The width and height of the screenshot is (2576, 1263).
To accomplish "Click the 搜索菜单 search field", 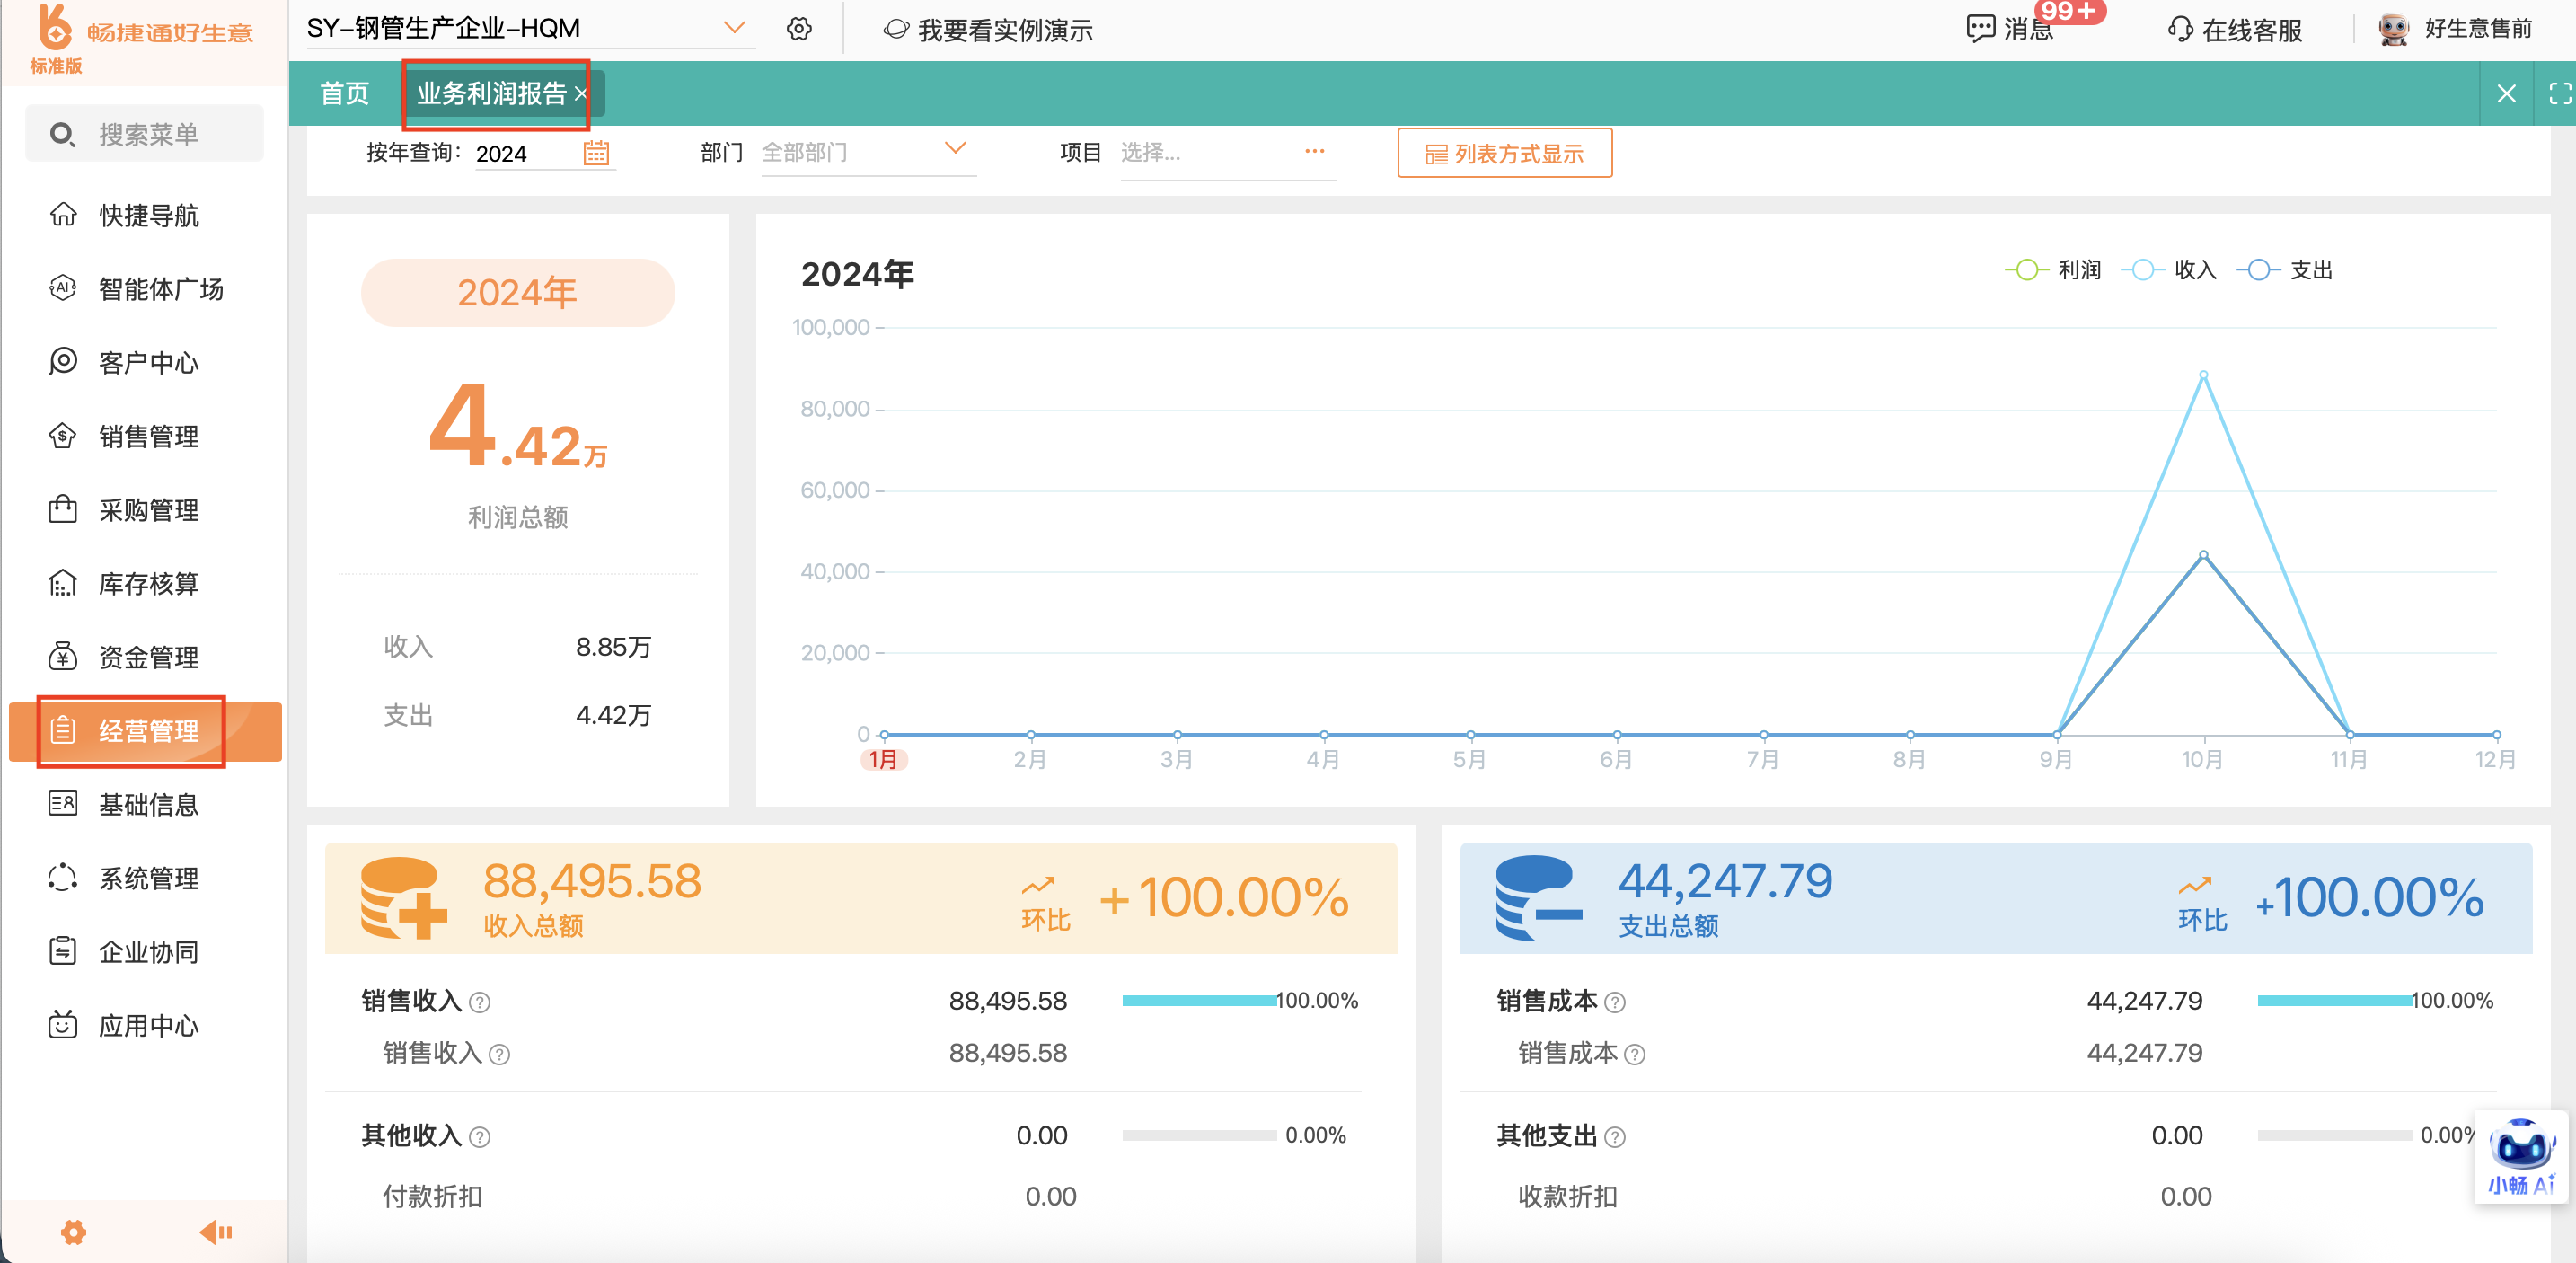I will pos(146,134).
